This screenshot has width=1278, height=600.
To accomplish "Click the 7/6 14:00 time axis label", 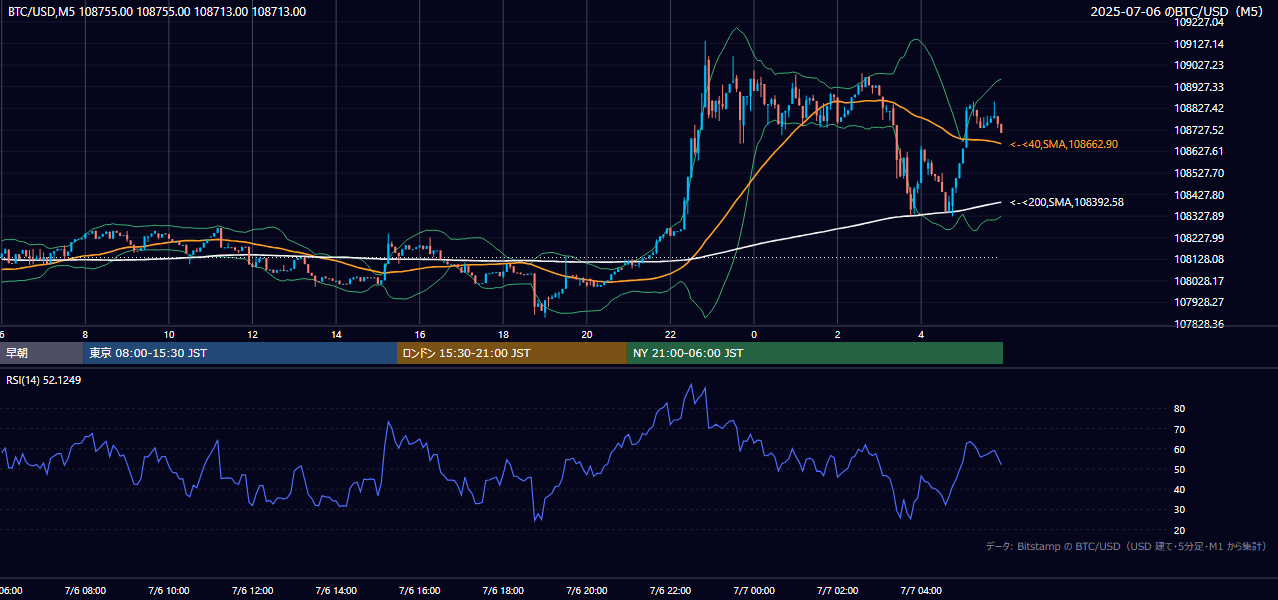I will 336,591.
